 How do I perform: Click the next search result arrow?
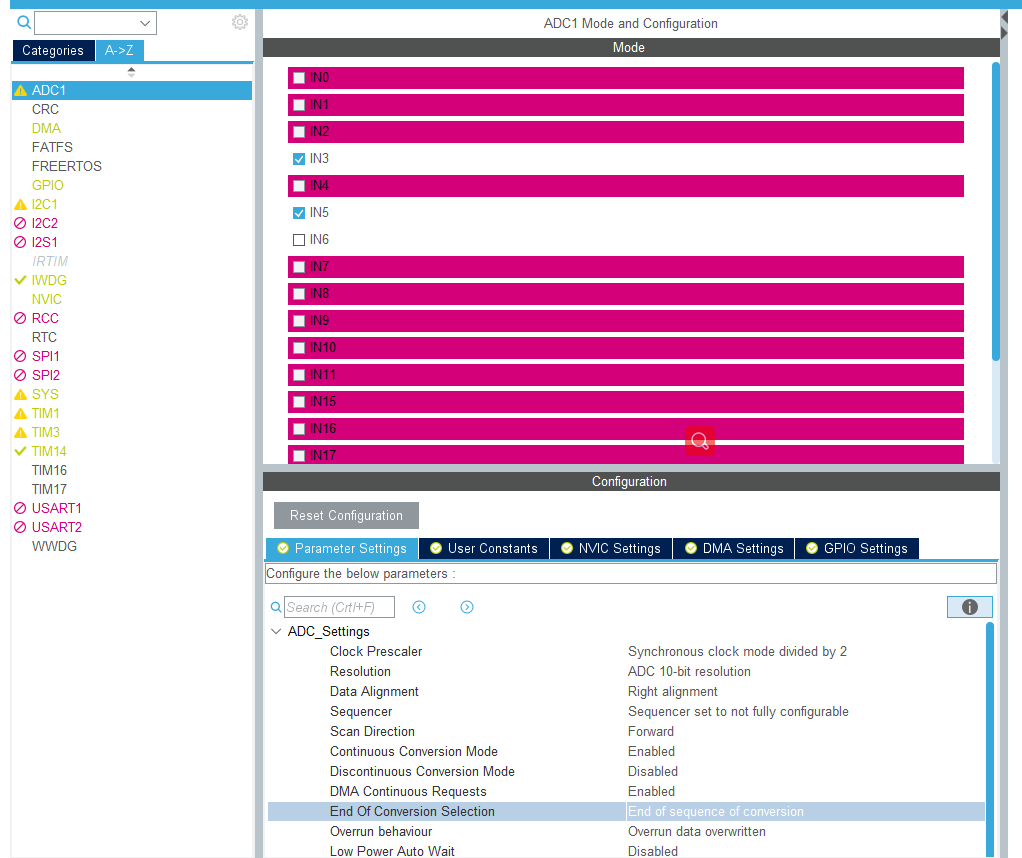tap(467, 607)
